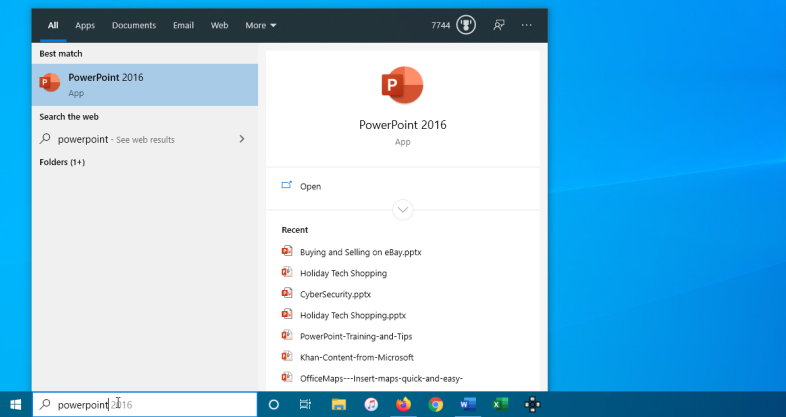Open Task View from the taskbar
Screen dimensions: 786x417
coord(305,404)
